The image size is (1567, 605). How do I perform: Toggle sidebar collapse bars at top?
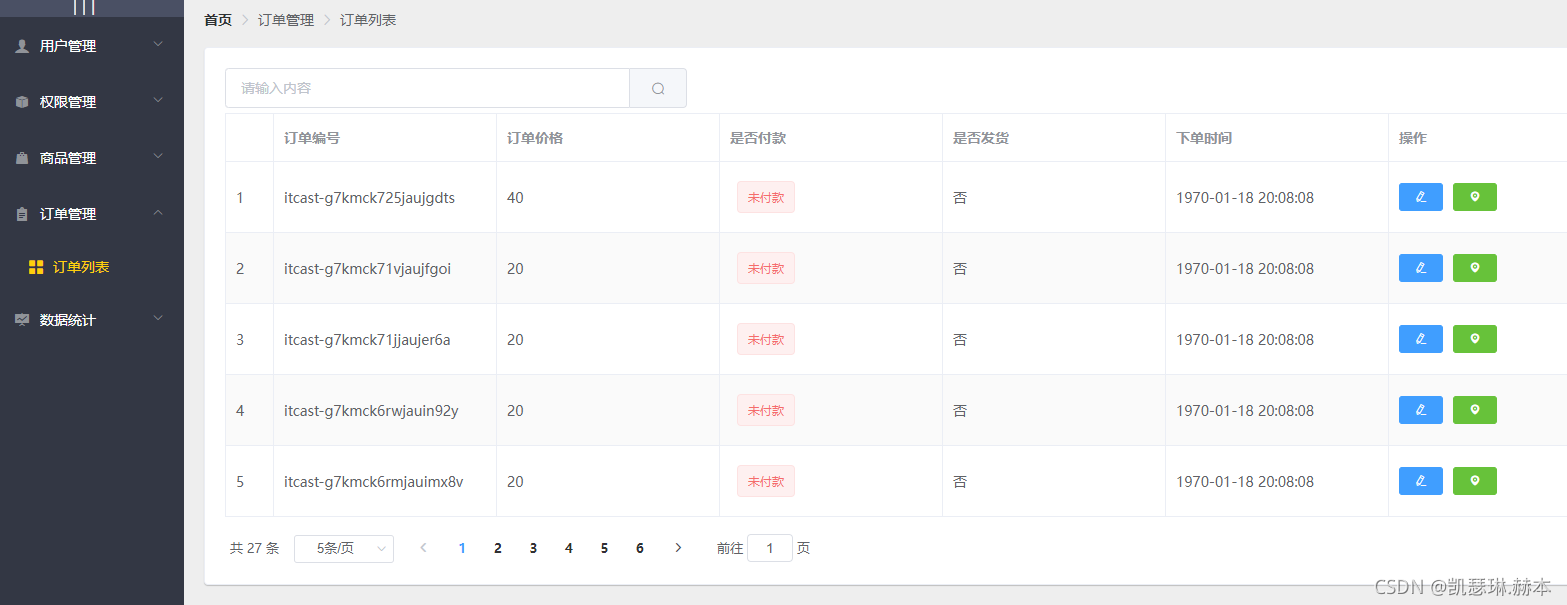pos(84,7)
